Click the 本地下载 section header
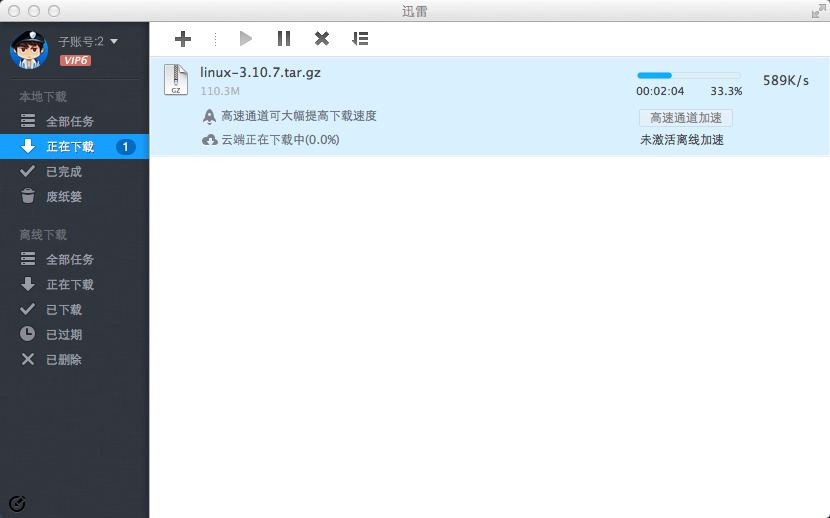The height and width of the screenshot is (518, 830). tap(43, 97)
